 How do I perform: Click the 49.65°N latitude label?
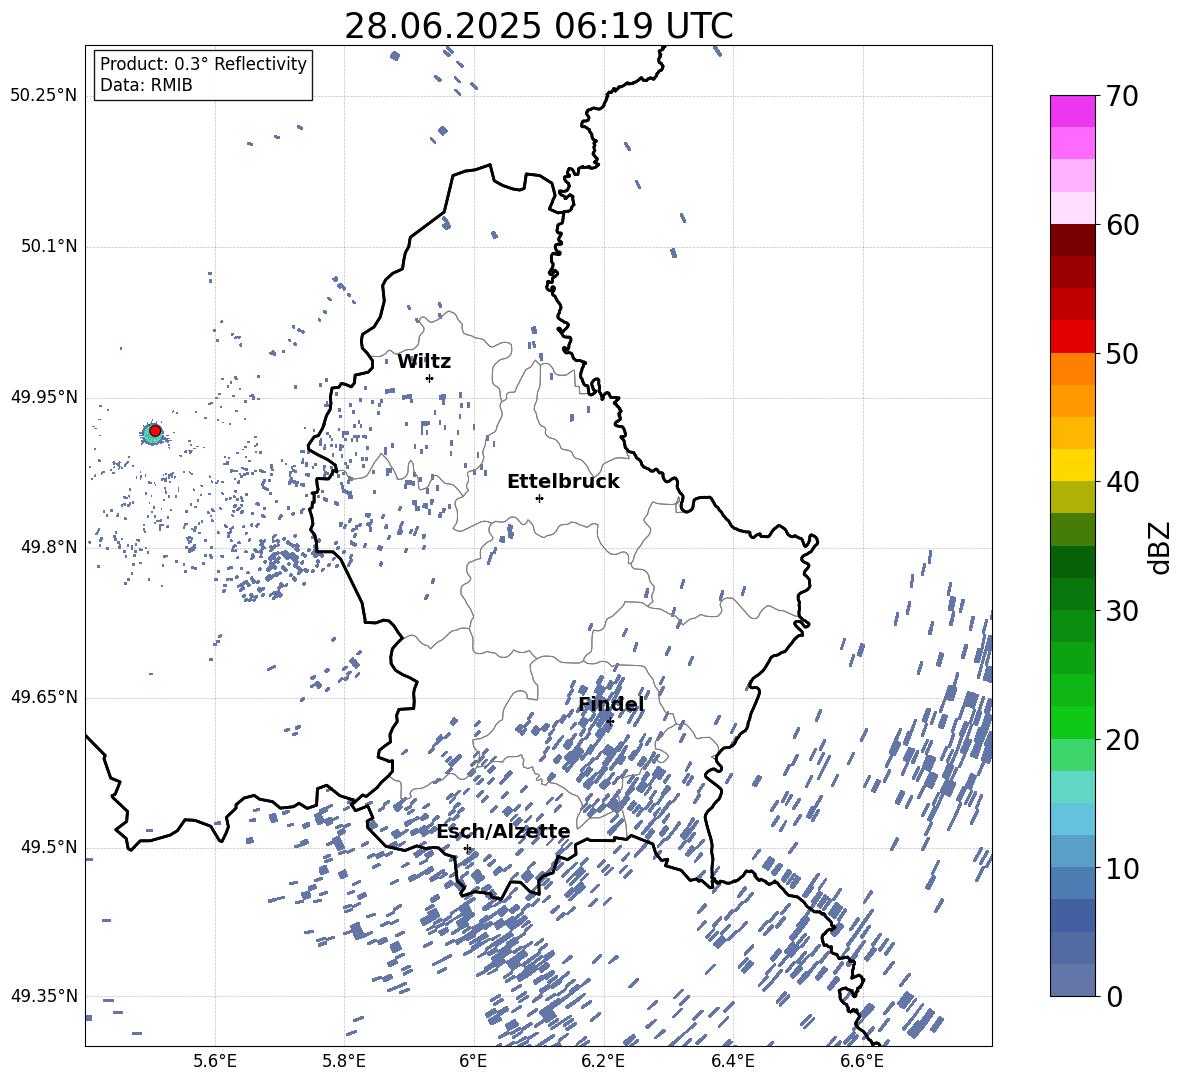coord(44,697)
